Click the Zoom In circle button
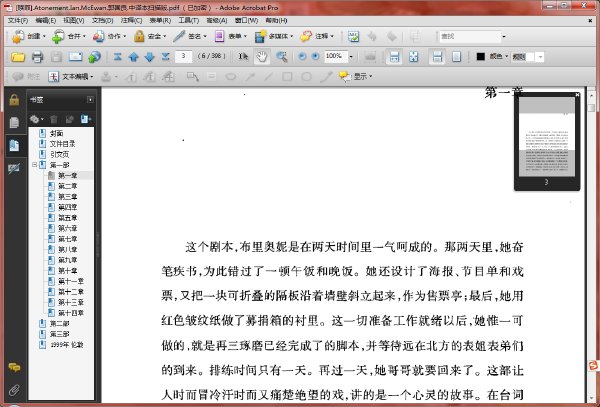The height and width of the screenshot is (407, 600). click(315, 57)
